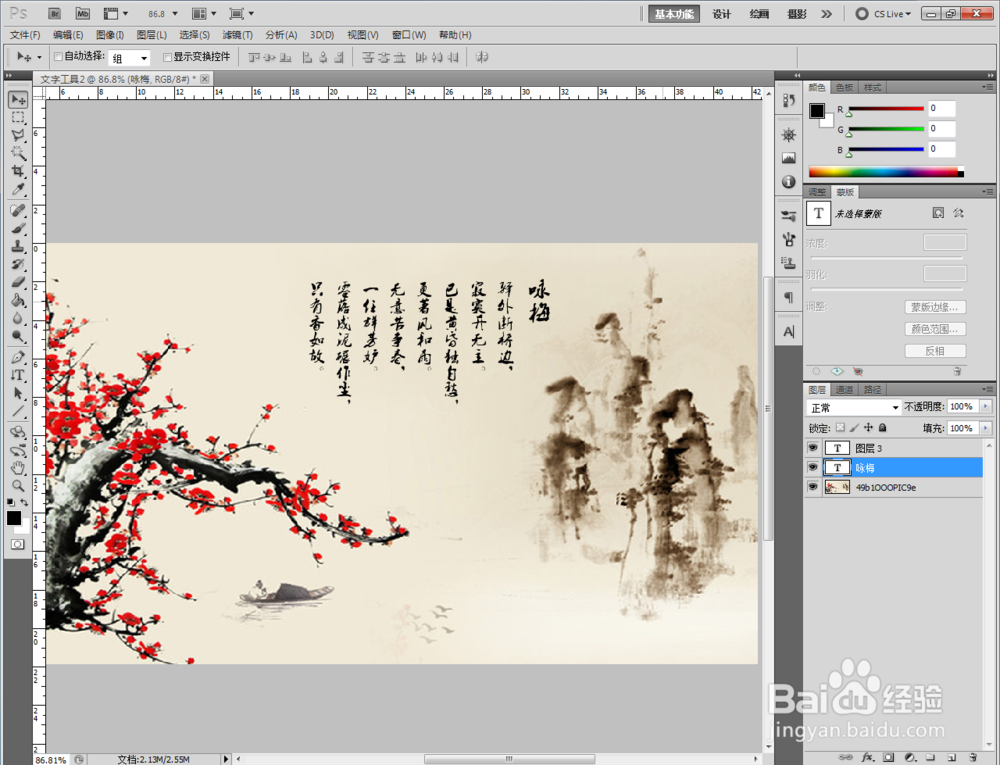Switch to the 色板 tab

pos(844,87)
